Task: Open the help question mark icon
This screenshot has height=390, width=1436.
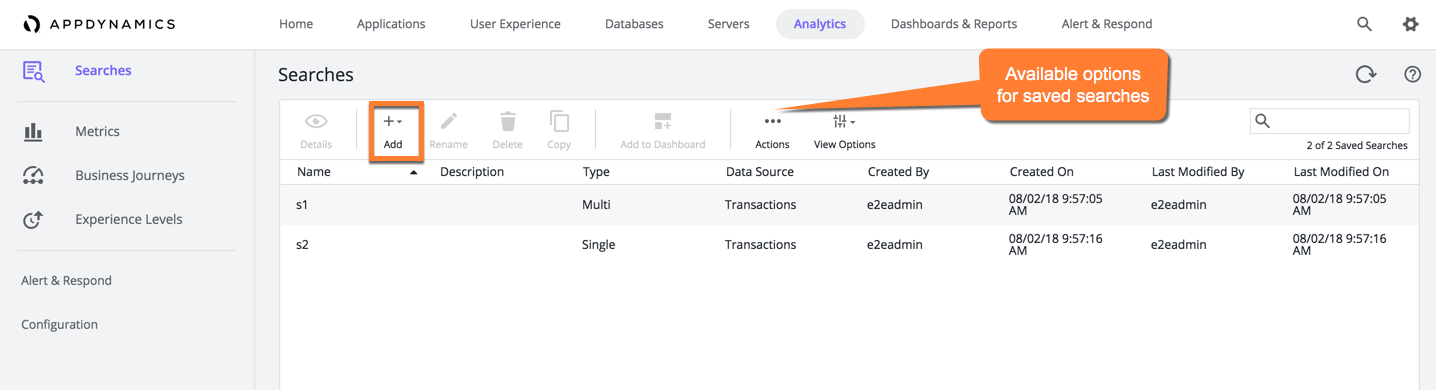Action: point(1412,74)
